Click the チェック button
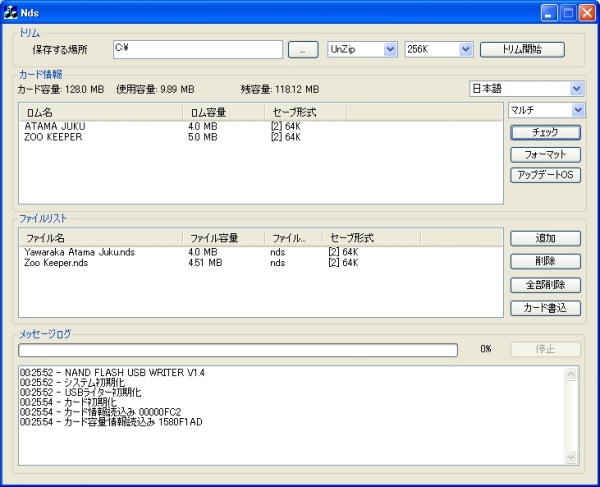The height and width of the screenshot is (487, 600). pyautogui.click(x=545, y=132)
